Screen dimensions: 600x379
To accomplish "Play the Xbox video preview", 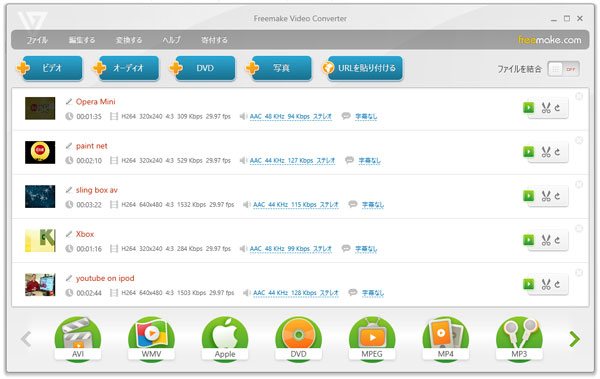I will pos(528,240).
